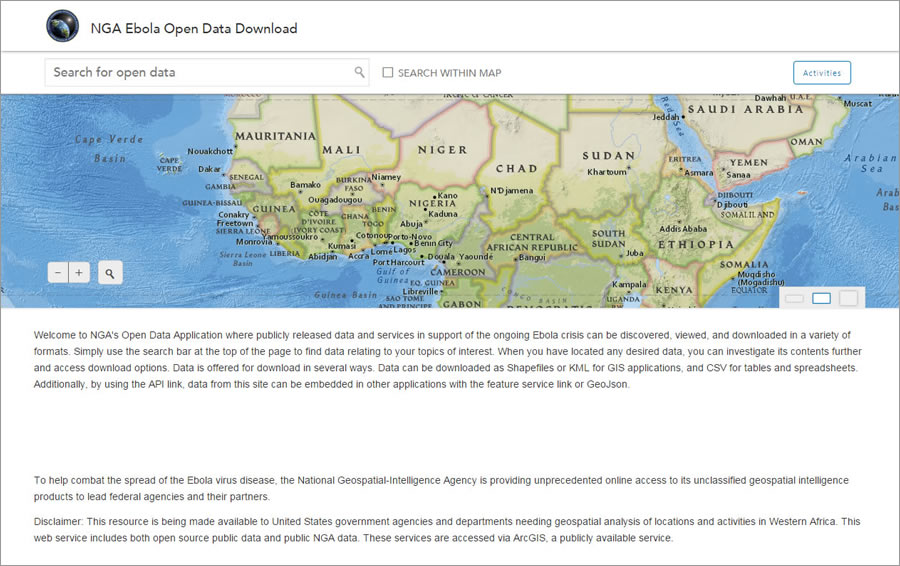Zoom in the map with the plus button
The height and width of the screenshot is (566, 900).
coord(79,273)
